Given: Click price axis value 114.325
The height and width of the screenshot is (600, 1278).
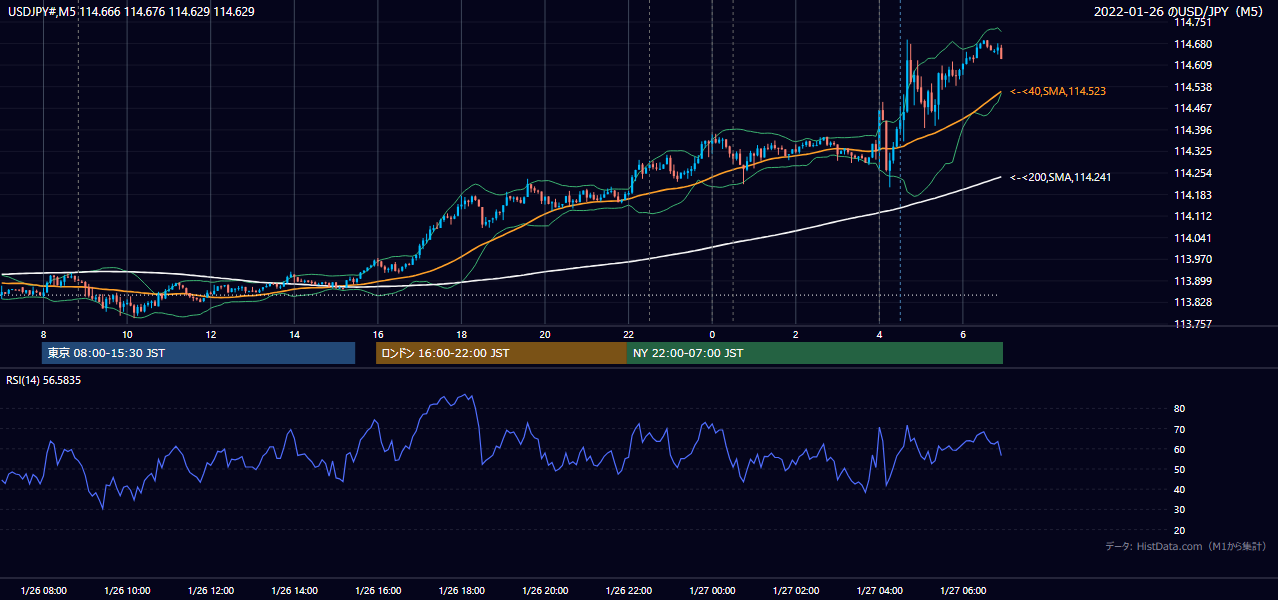Looking at the screenshot, I should click(x=1192, y=152).
